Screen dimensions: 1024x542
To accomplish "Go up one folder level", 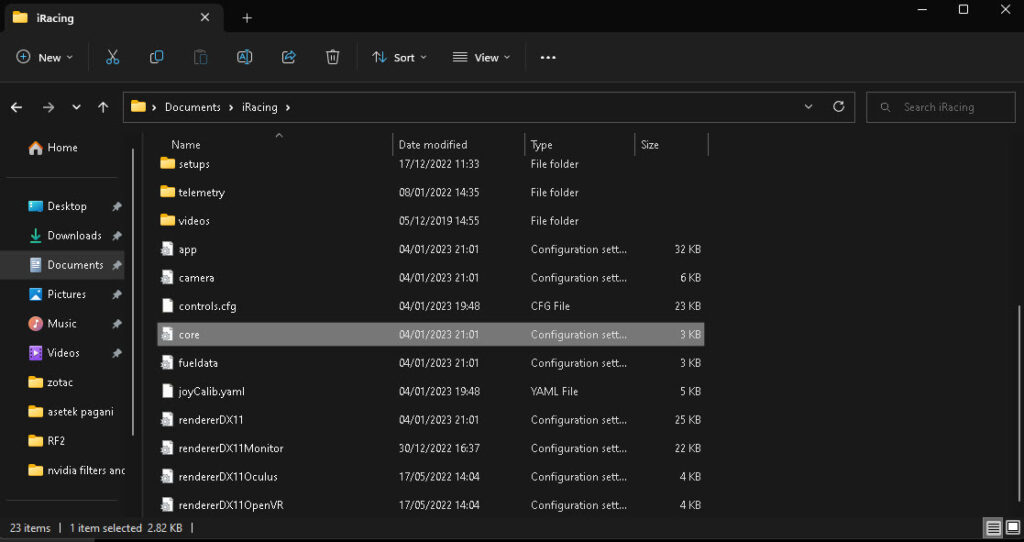I will (x=103, y=107).
